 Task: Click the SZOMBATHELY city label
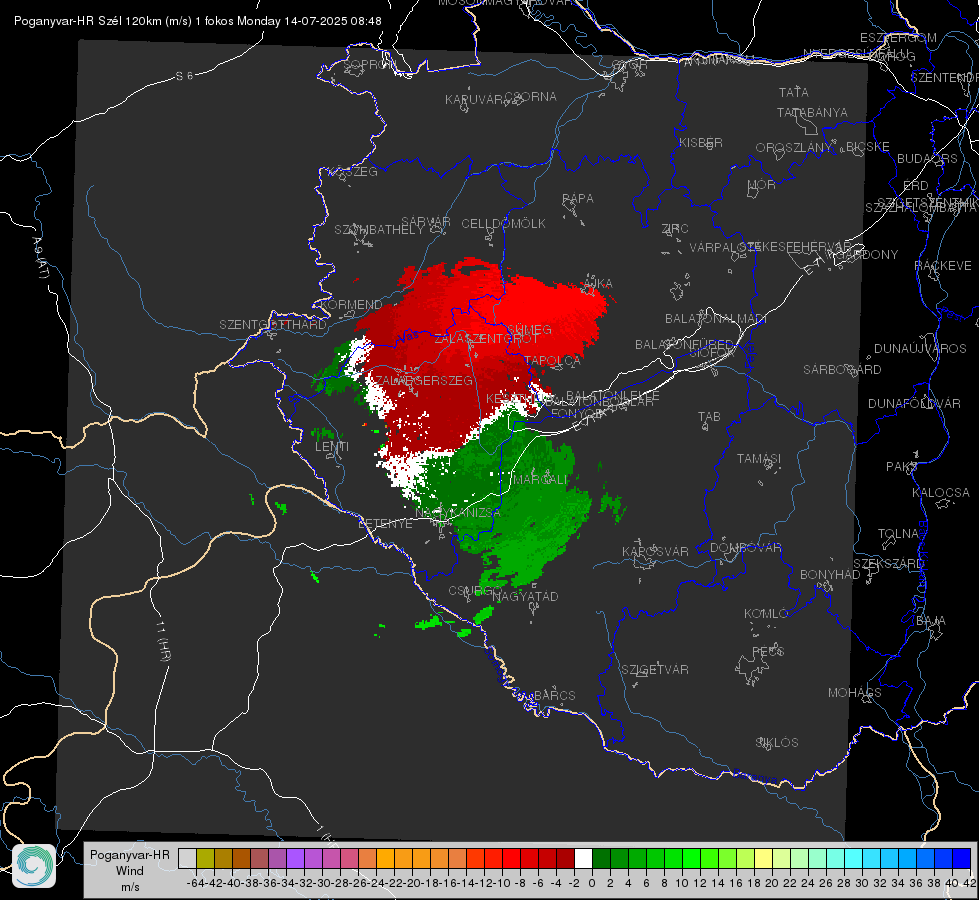pyautogui.click(x=379, y=229)
